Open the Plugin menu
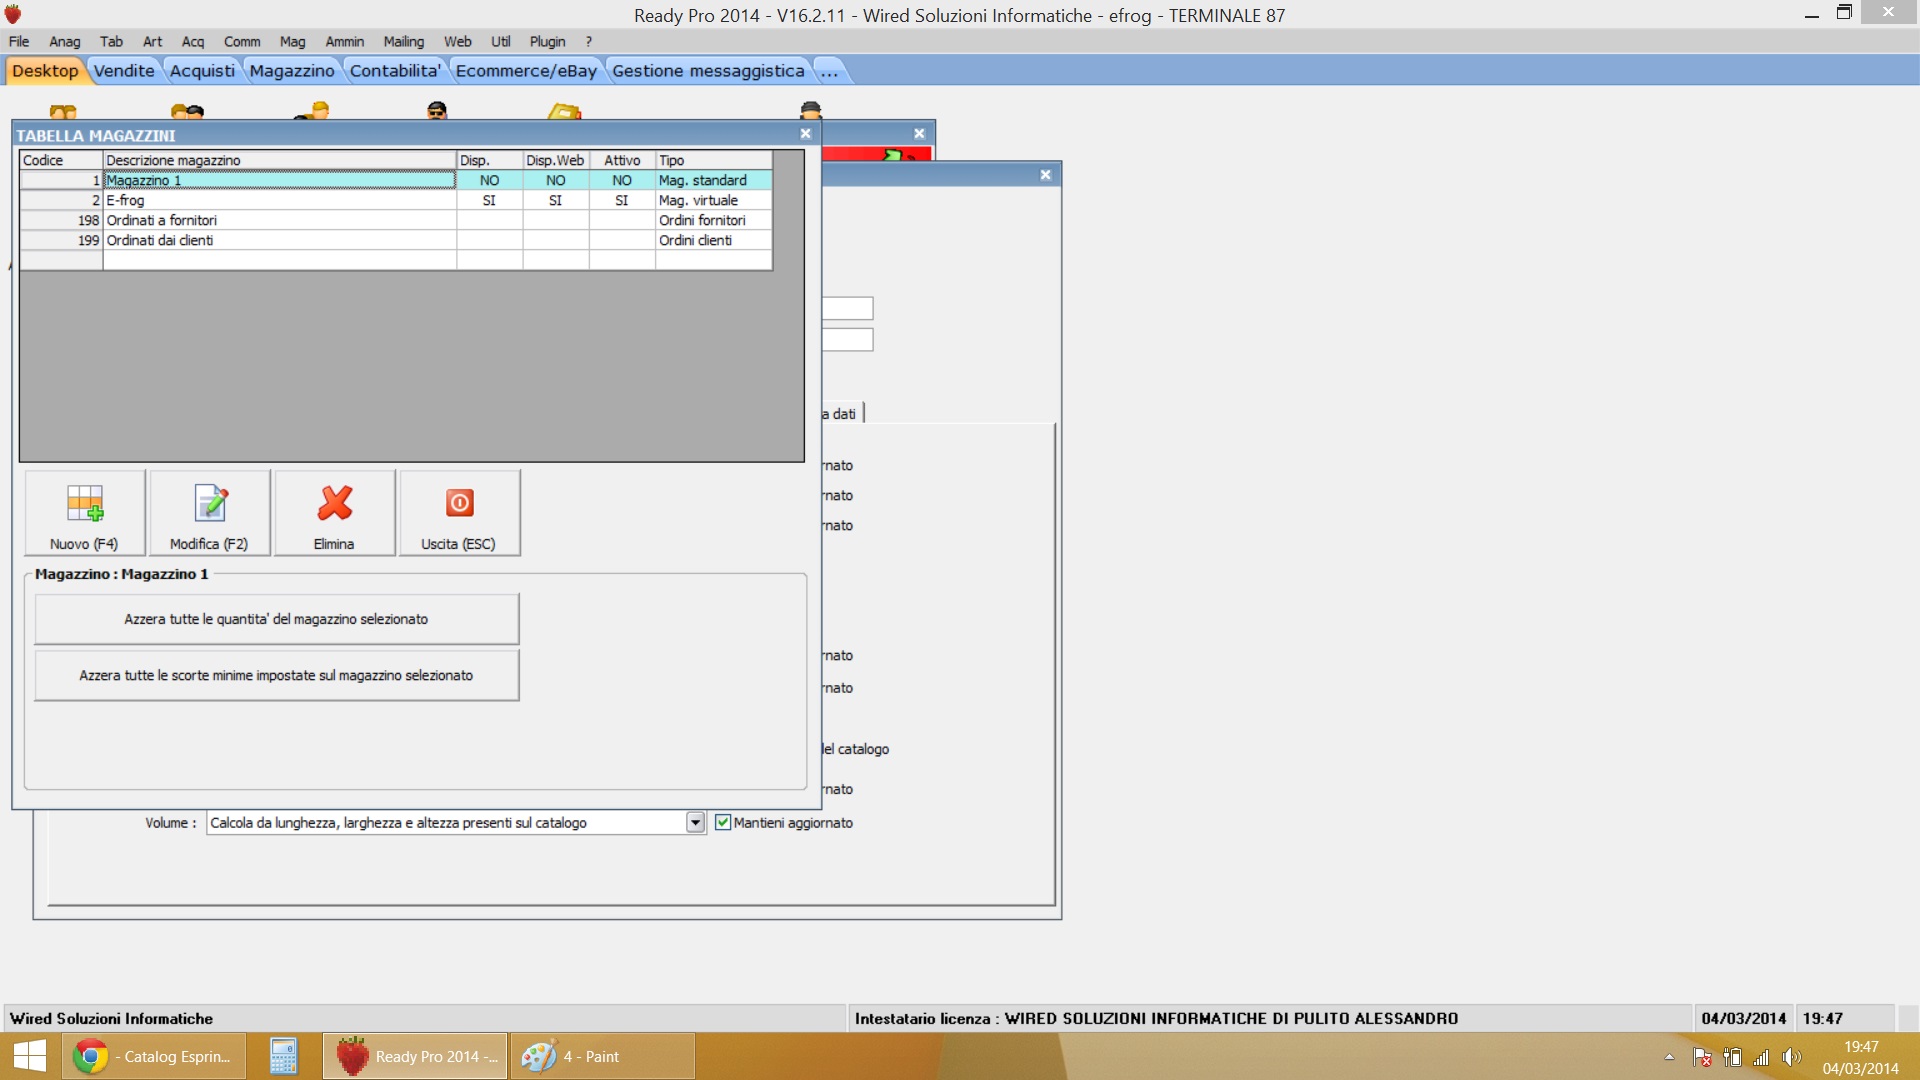This screenshot has height=1080, width=1920. click(x=548, y=41)
